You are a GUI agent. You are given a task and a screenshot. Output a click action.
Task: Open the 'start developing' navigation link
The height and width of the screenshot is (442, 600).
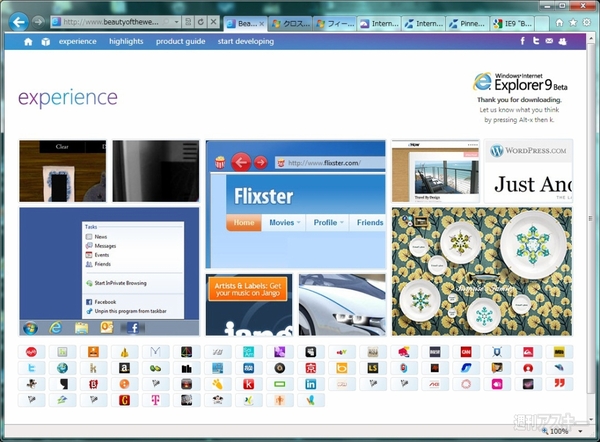tap(246, 41)
